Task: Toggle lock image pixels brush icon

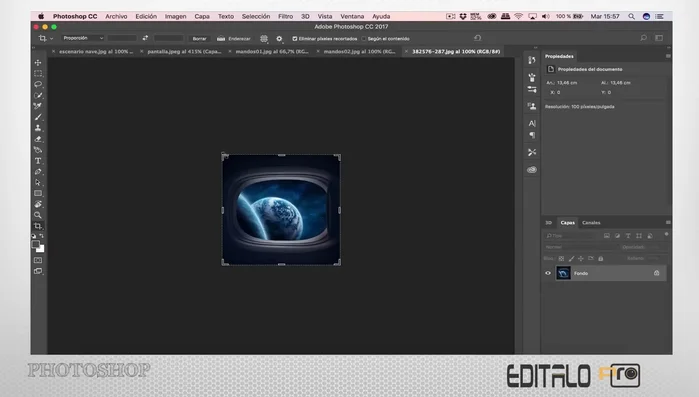Action: 571,258
